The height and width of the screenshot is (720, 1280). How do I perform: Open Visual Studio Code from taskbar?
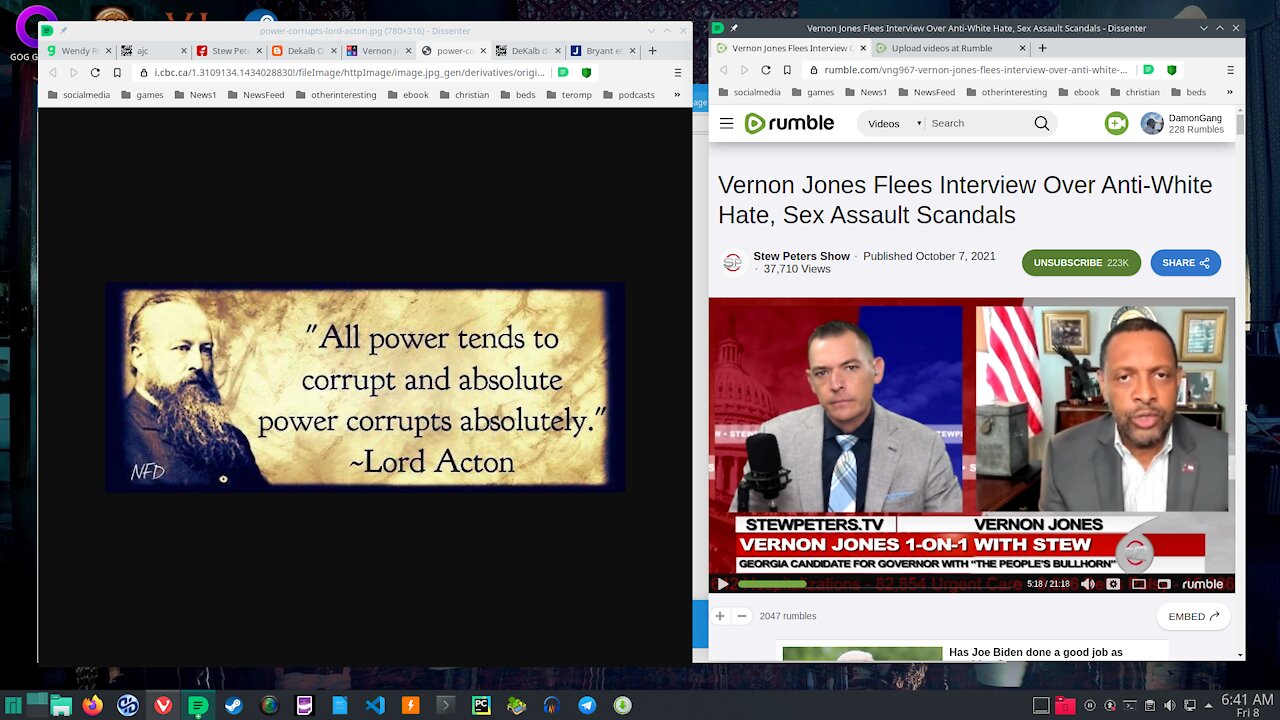[375, 705]
